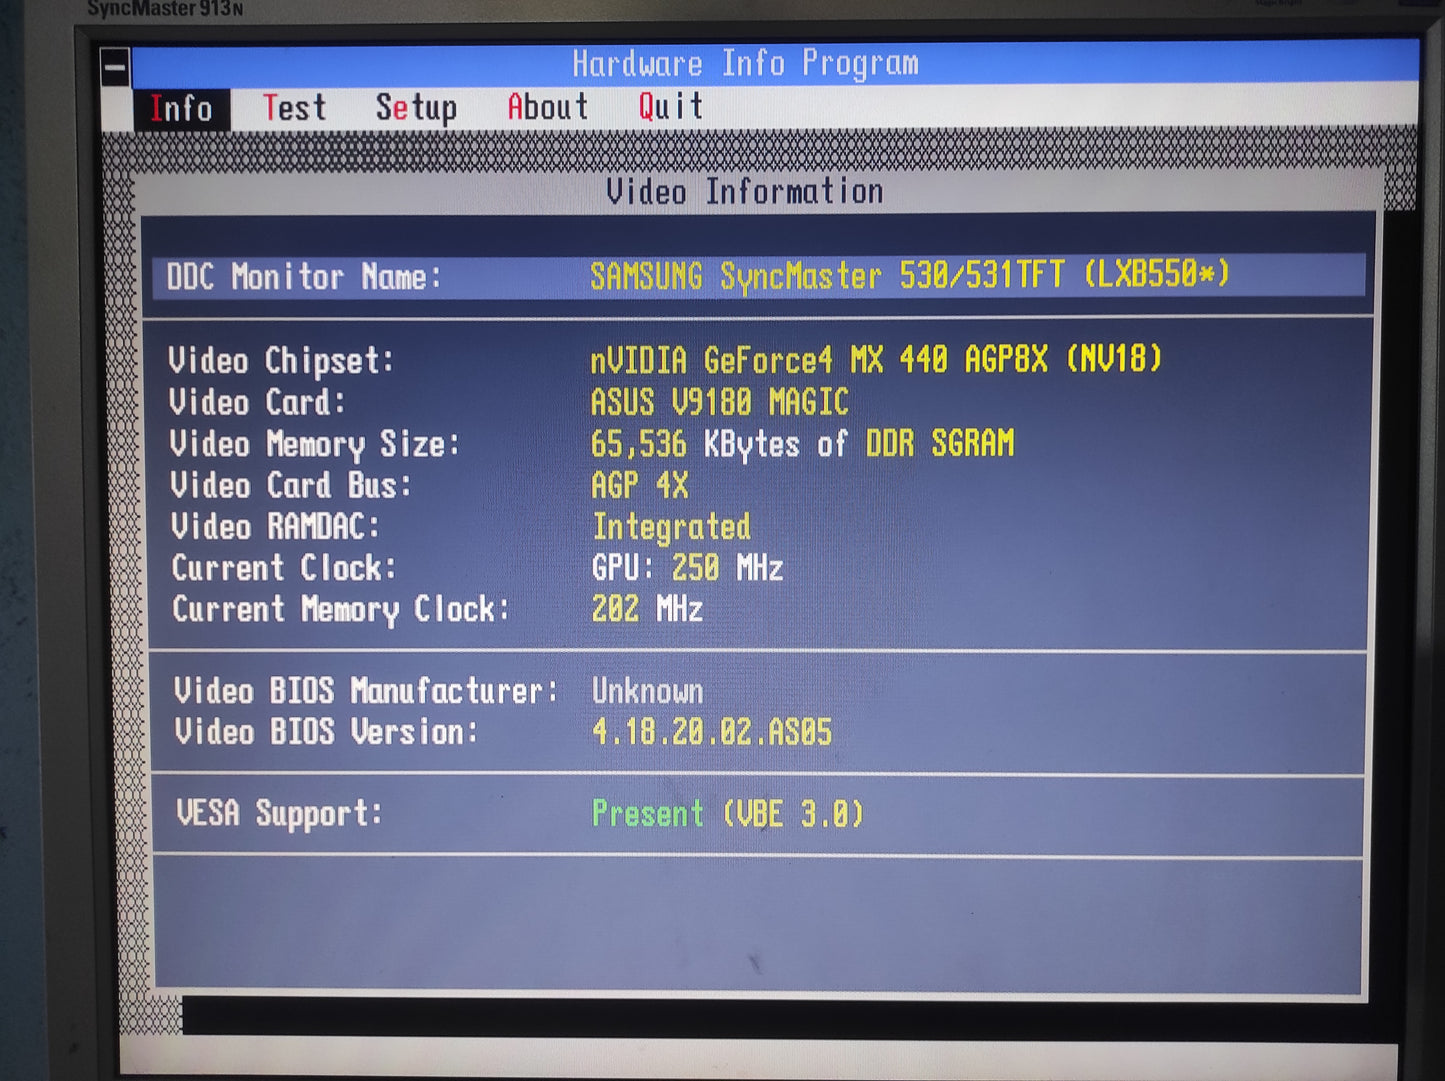
Task: Click the Video Information panel heading
Action: [x=745, y=191]
